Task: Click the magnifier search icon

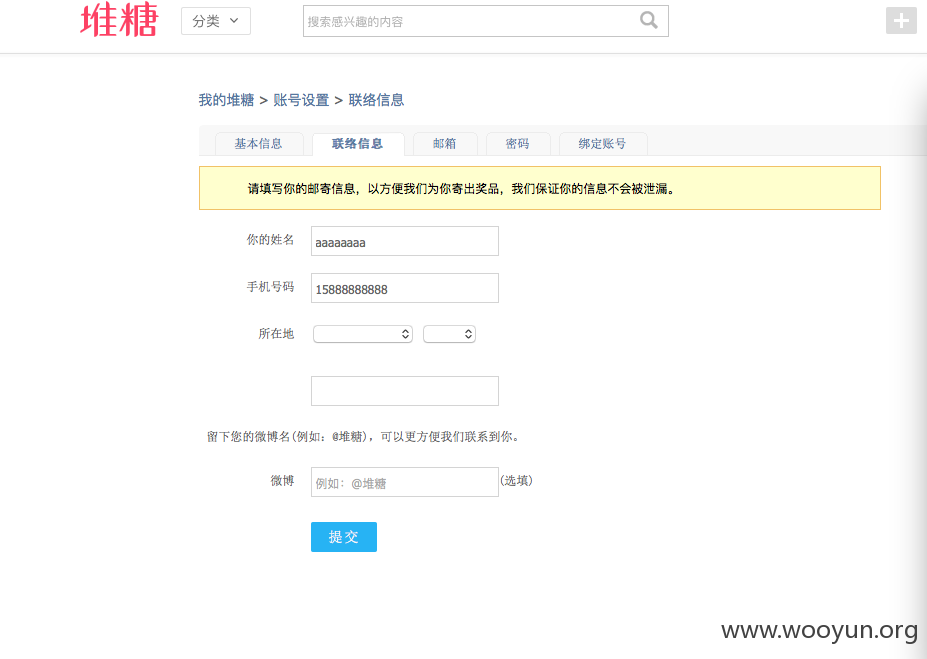Action: click(649, 21)
